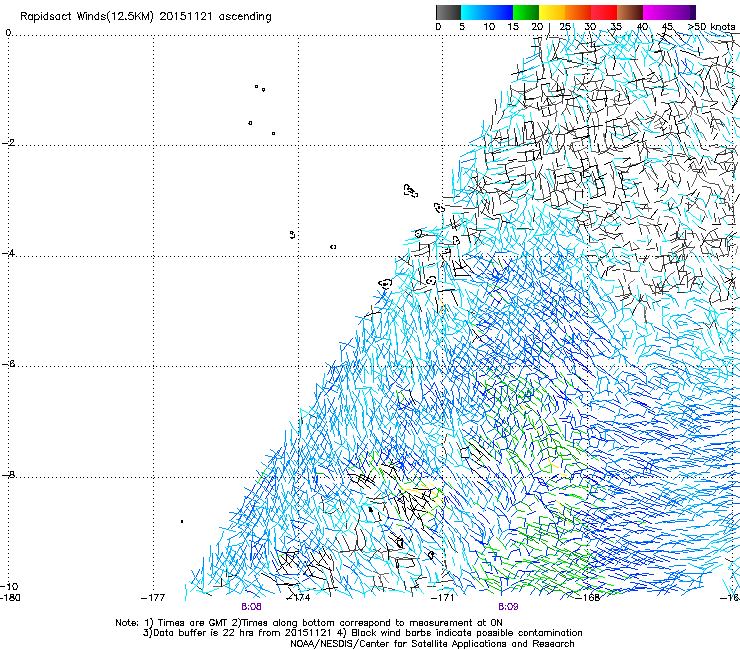
Task: Click the longitude axis label '-177'
Action: pyautogui.click(x=153, y=598)
